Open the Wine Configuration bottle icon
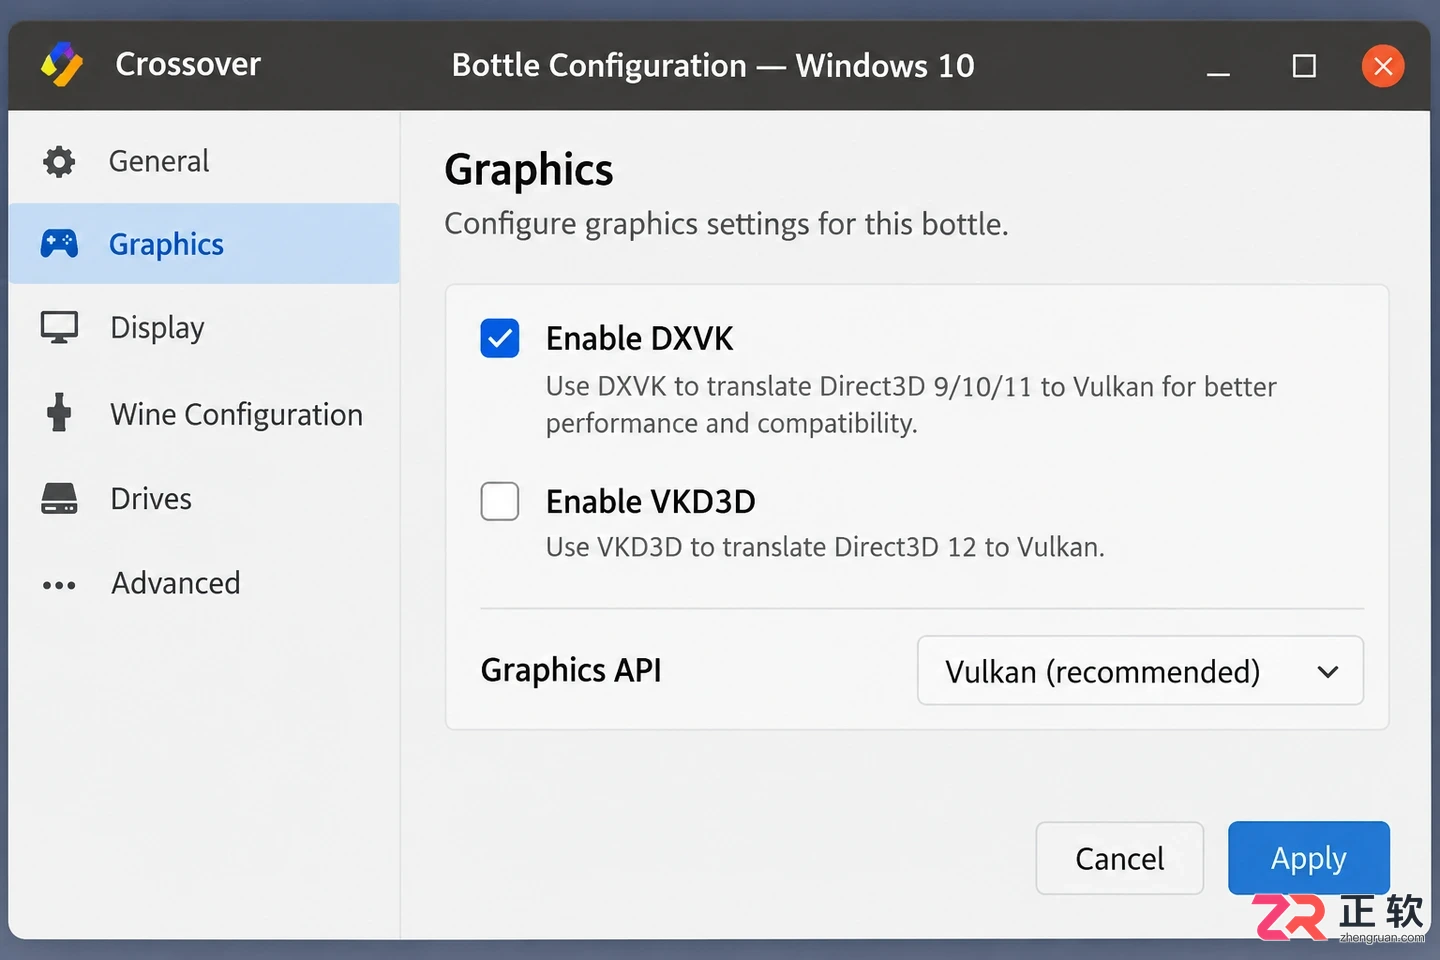The width and height of the screenshot is (1440, 960). (x=59, y=412)
